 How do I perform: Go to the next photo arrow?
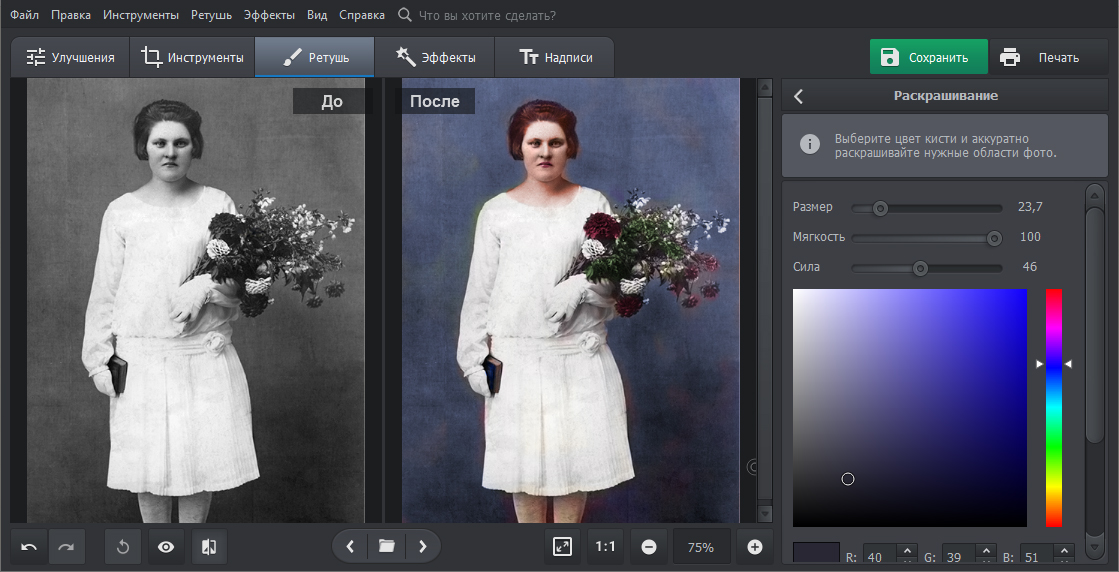(x=423, y=546)
